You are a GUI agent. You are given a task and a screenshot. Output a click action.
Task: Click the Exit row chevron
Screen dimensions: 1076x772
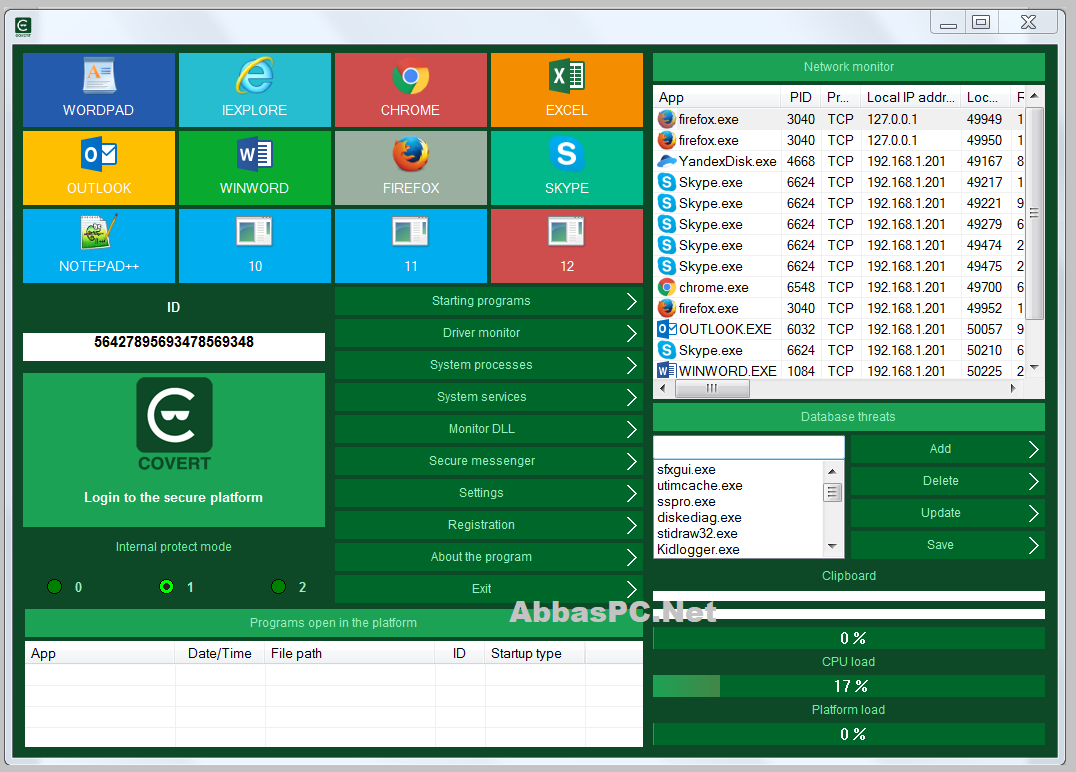(x=631, y=589)
